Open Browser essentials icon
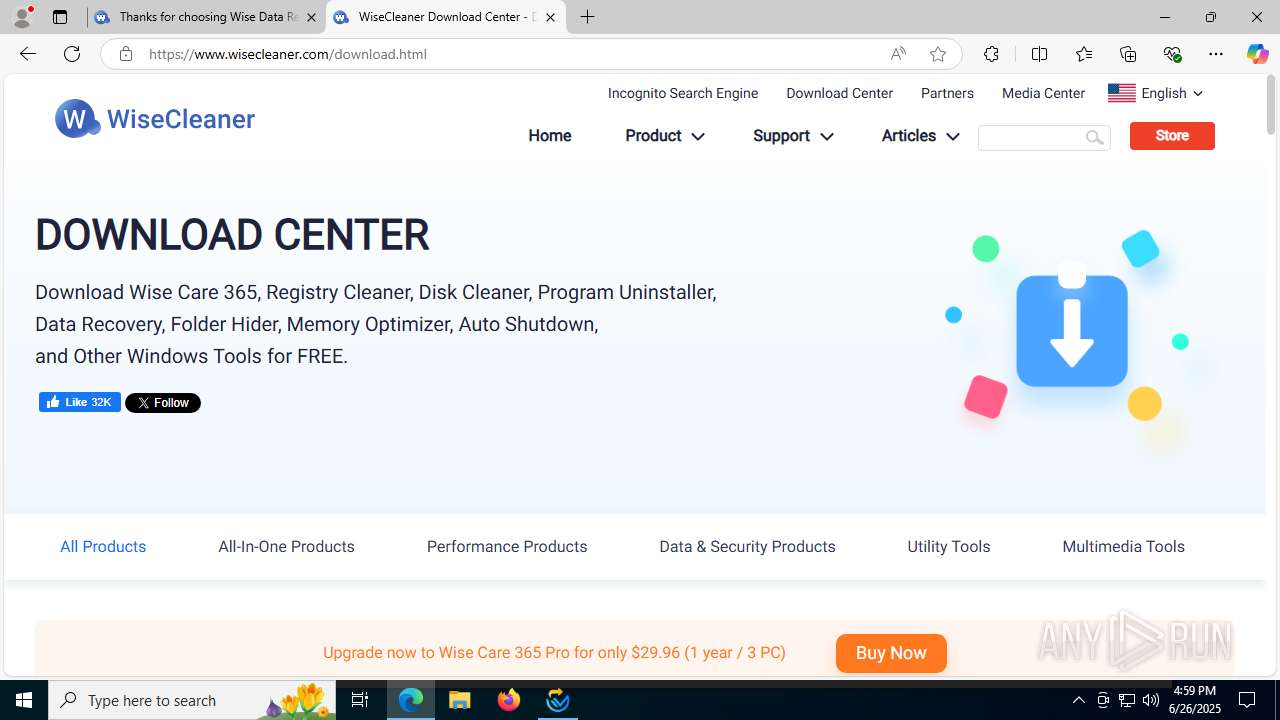 pyautogui.click(x=1172, y=54)
